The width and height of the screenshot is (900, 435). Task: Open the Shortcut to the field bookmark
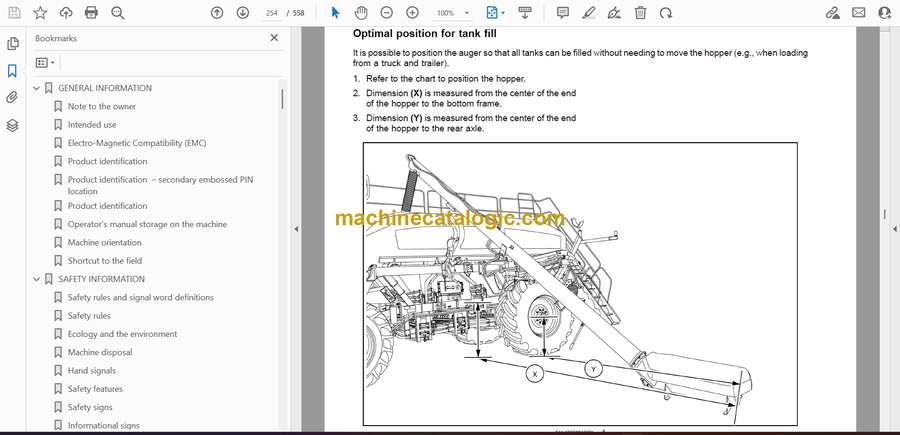104,261
